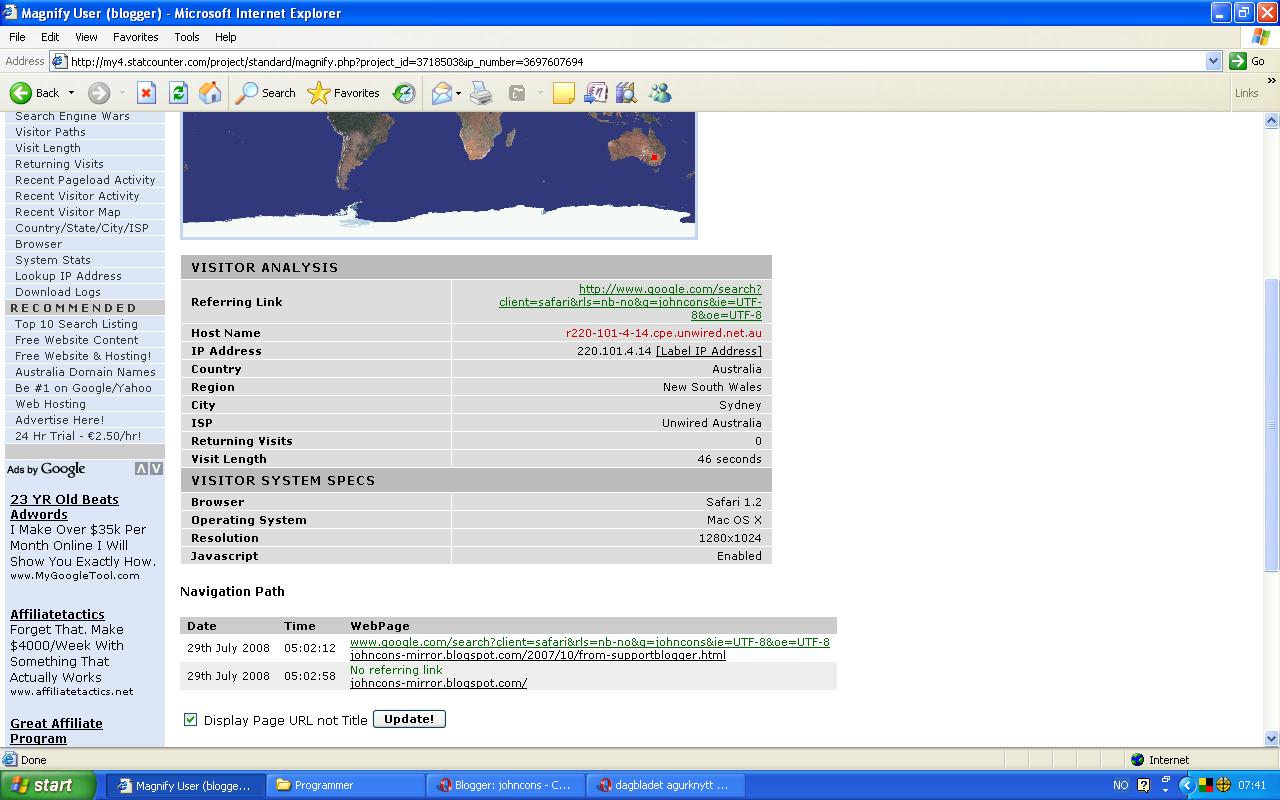Open the from-supportblogger.html page link
The image size is (1280, 800).
[538, 655]
